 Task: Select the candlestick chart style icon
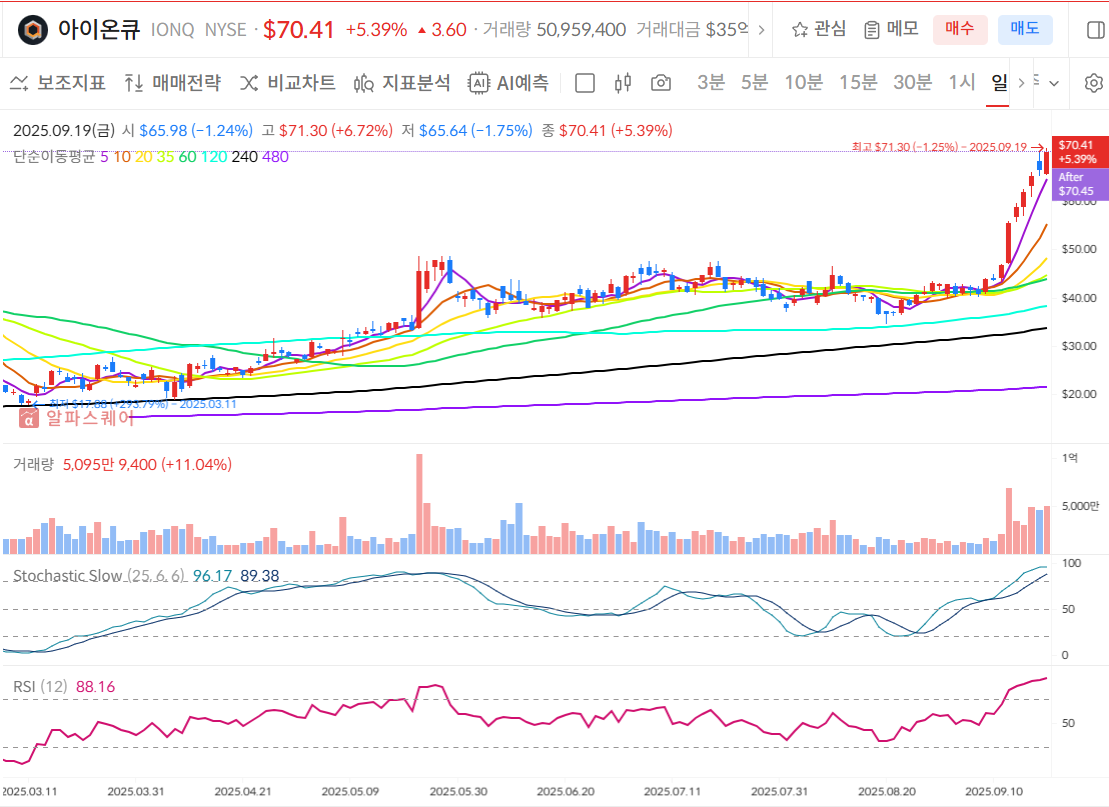tap(622, 83)
